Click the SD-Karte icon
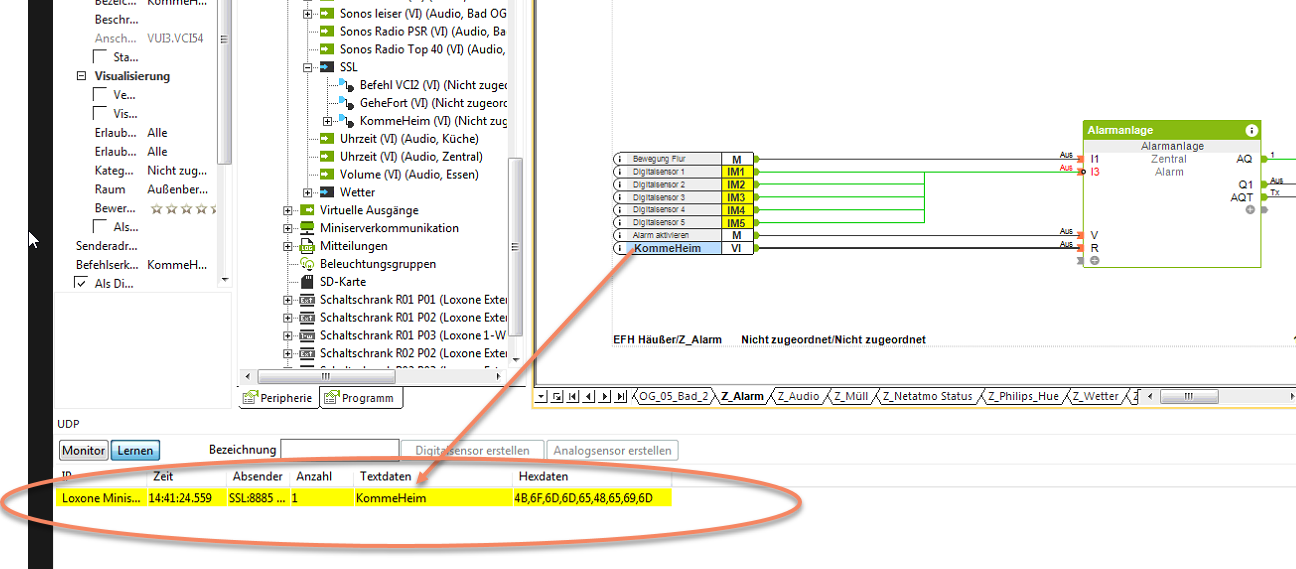The width and height of the screenshot is (1296, 569). tap(307, 282)
